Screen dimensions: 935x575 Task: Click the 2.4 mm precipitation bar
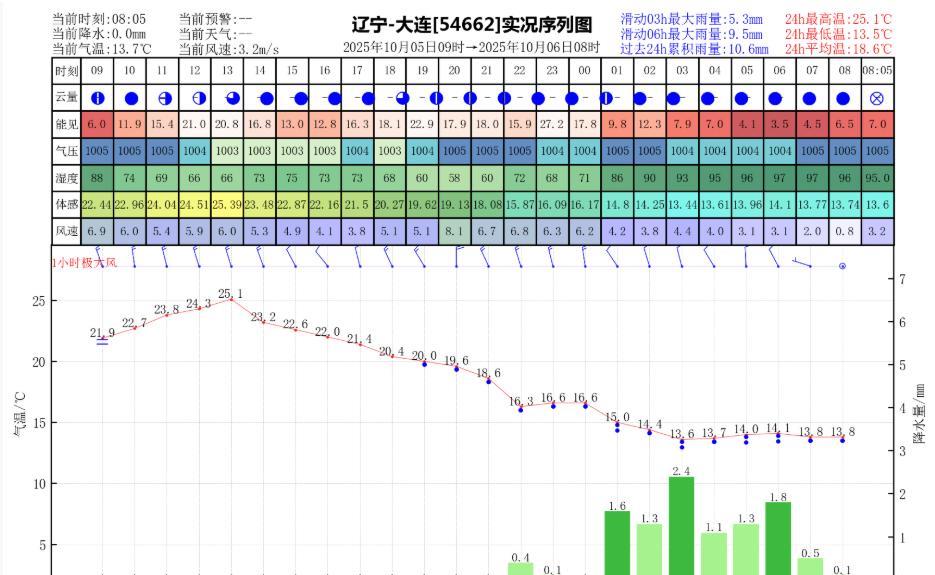point(682,526)
